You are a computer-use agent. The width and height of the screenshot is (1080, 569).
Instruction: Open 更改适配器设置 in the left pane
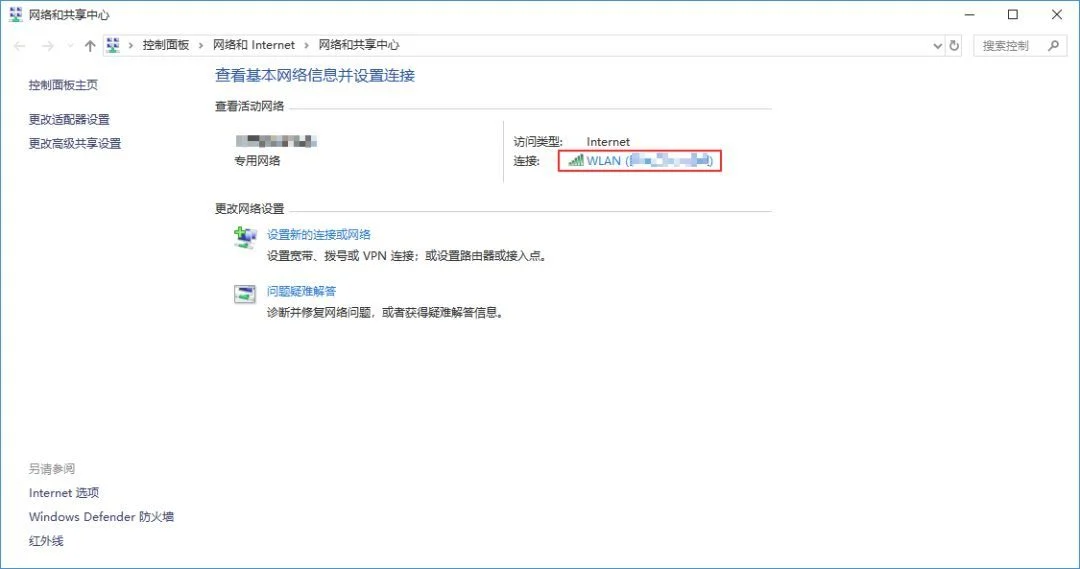(x=69, y=119)
